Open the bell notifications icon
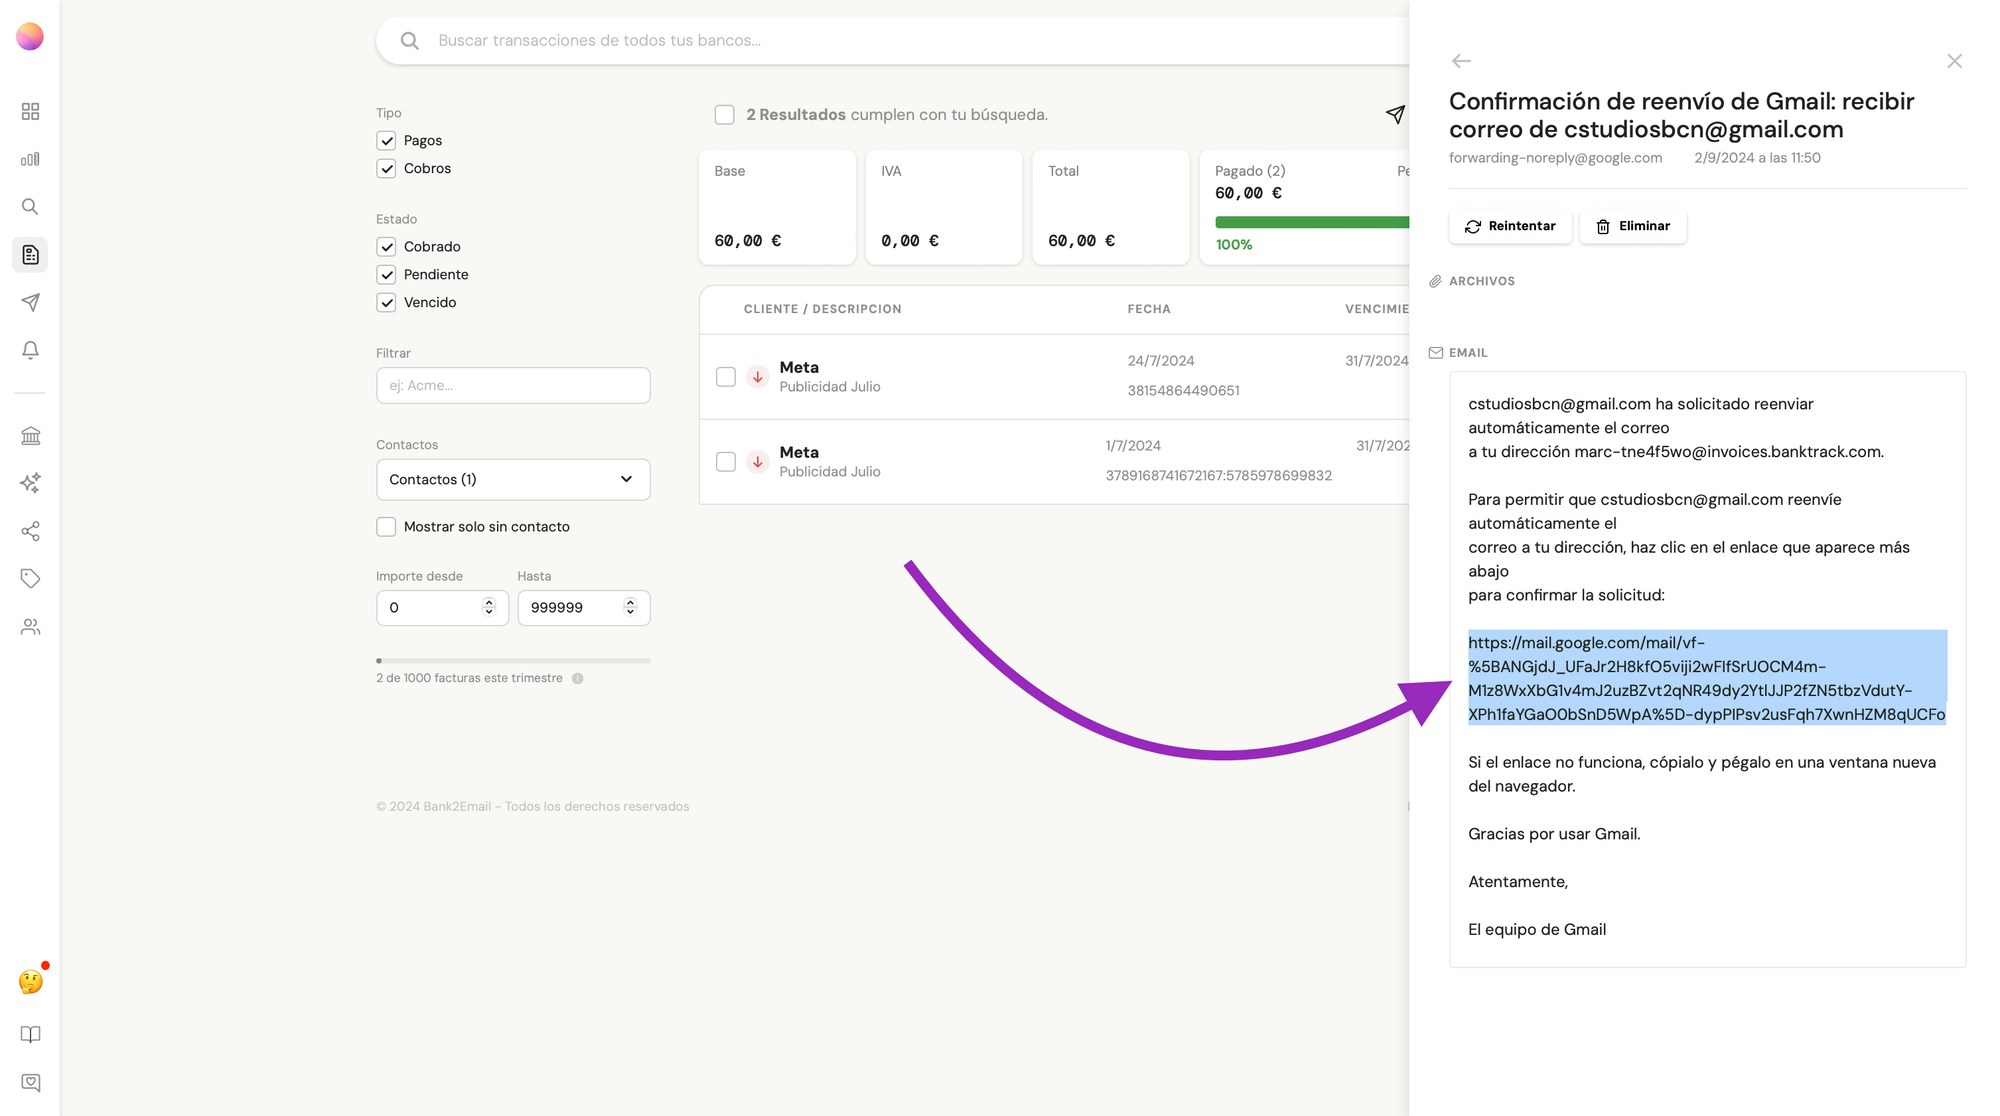Image resolution: width=2000 pixels, height=1116 pixels. 30,350
